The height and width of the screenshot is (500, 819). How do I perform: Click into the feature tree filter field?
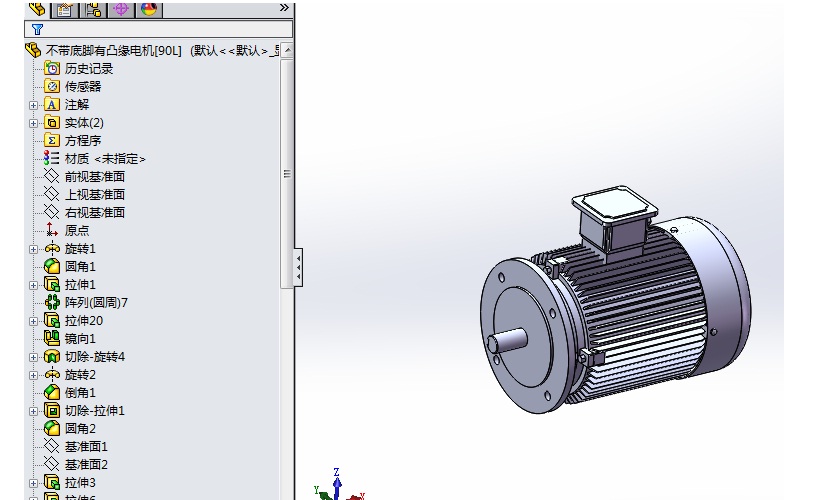point(158,30)
